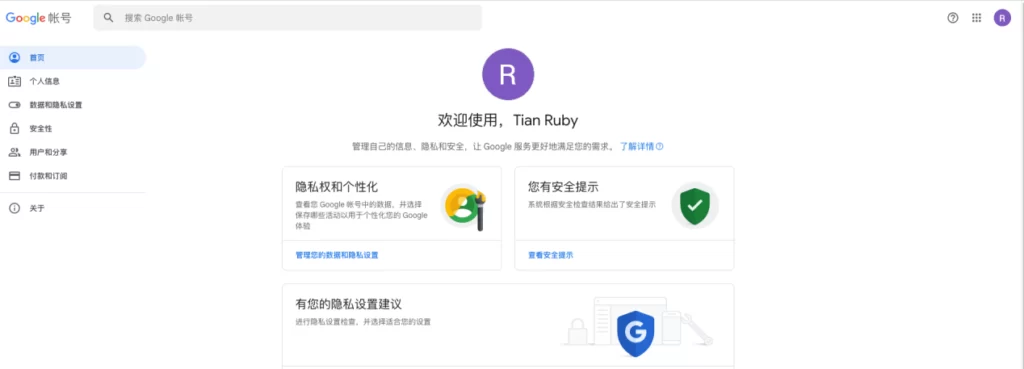Open 安全性 in the sidebar
Image resolution: width=1024 pixels, height=369 pixels.
[72, 129]
